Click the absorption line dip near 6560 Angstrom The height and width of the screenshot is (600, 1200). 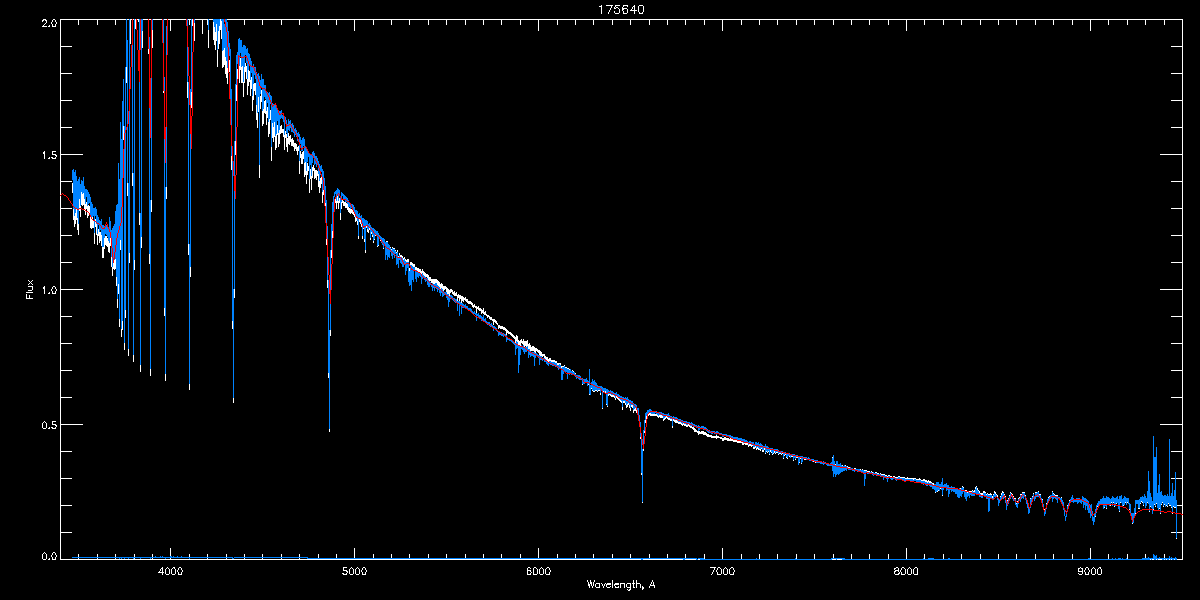[x=642, y=455]
